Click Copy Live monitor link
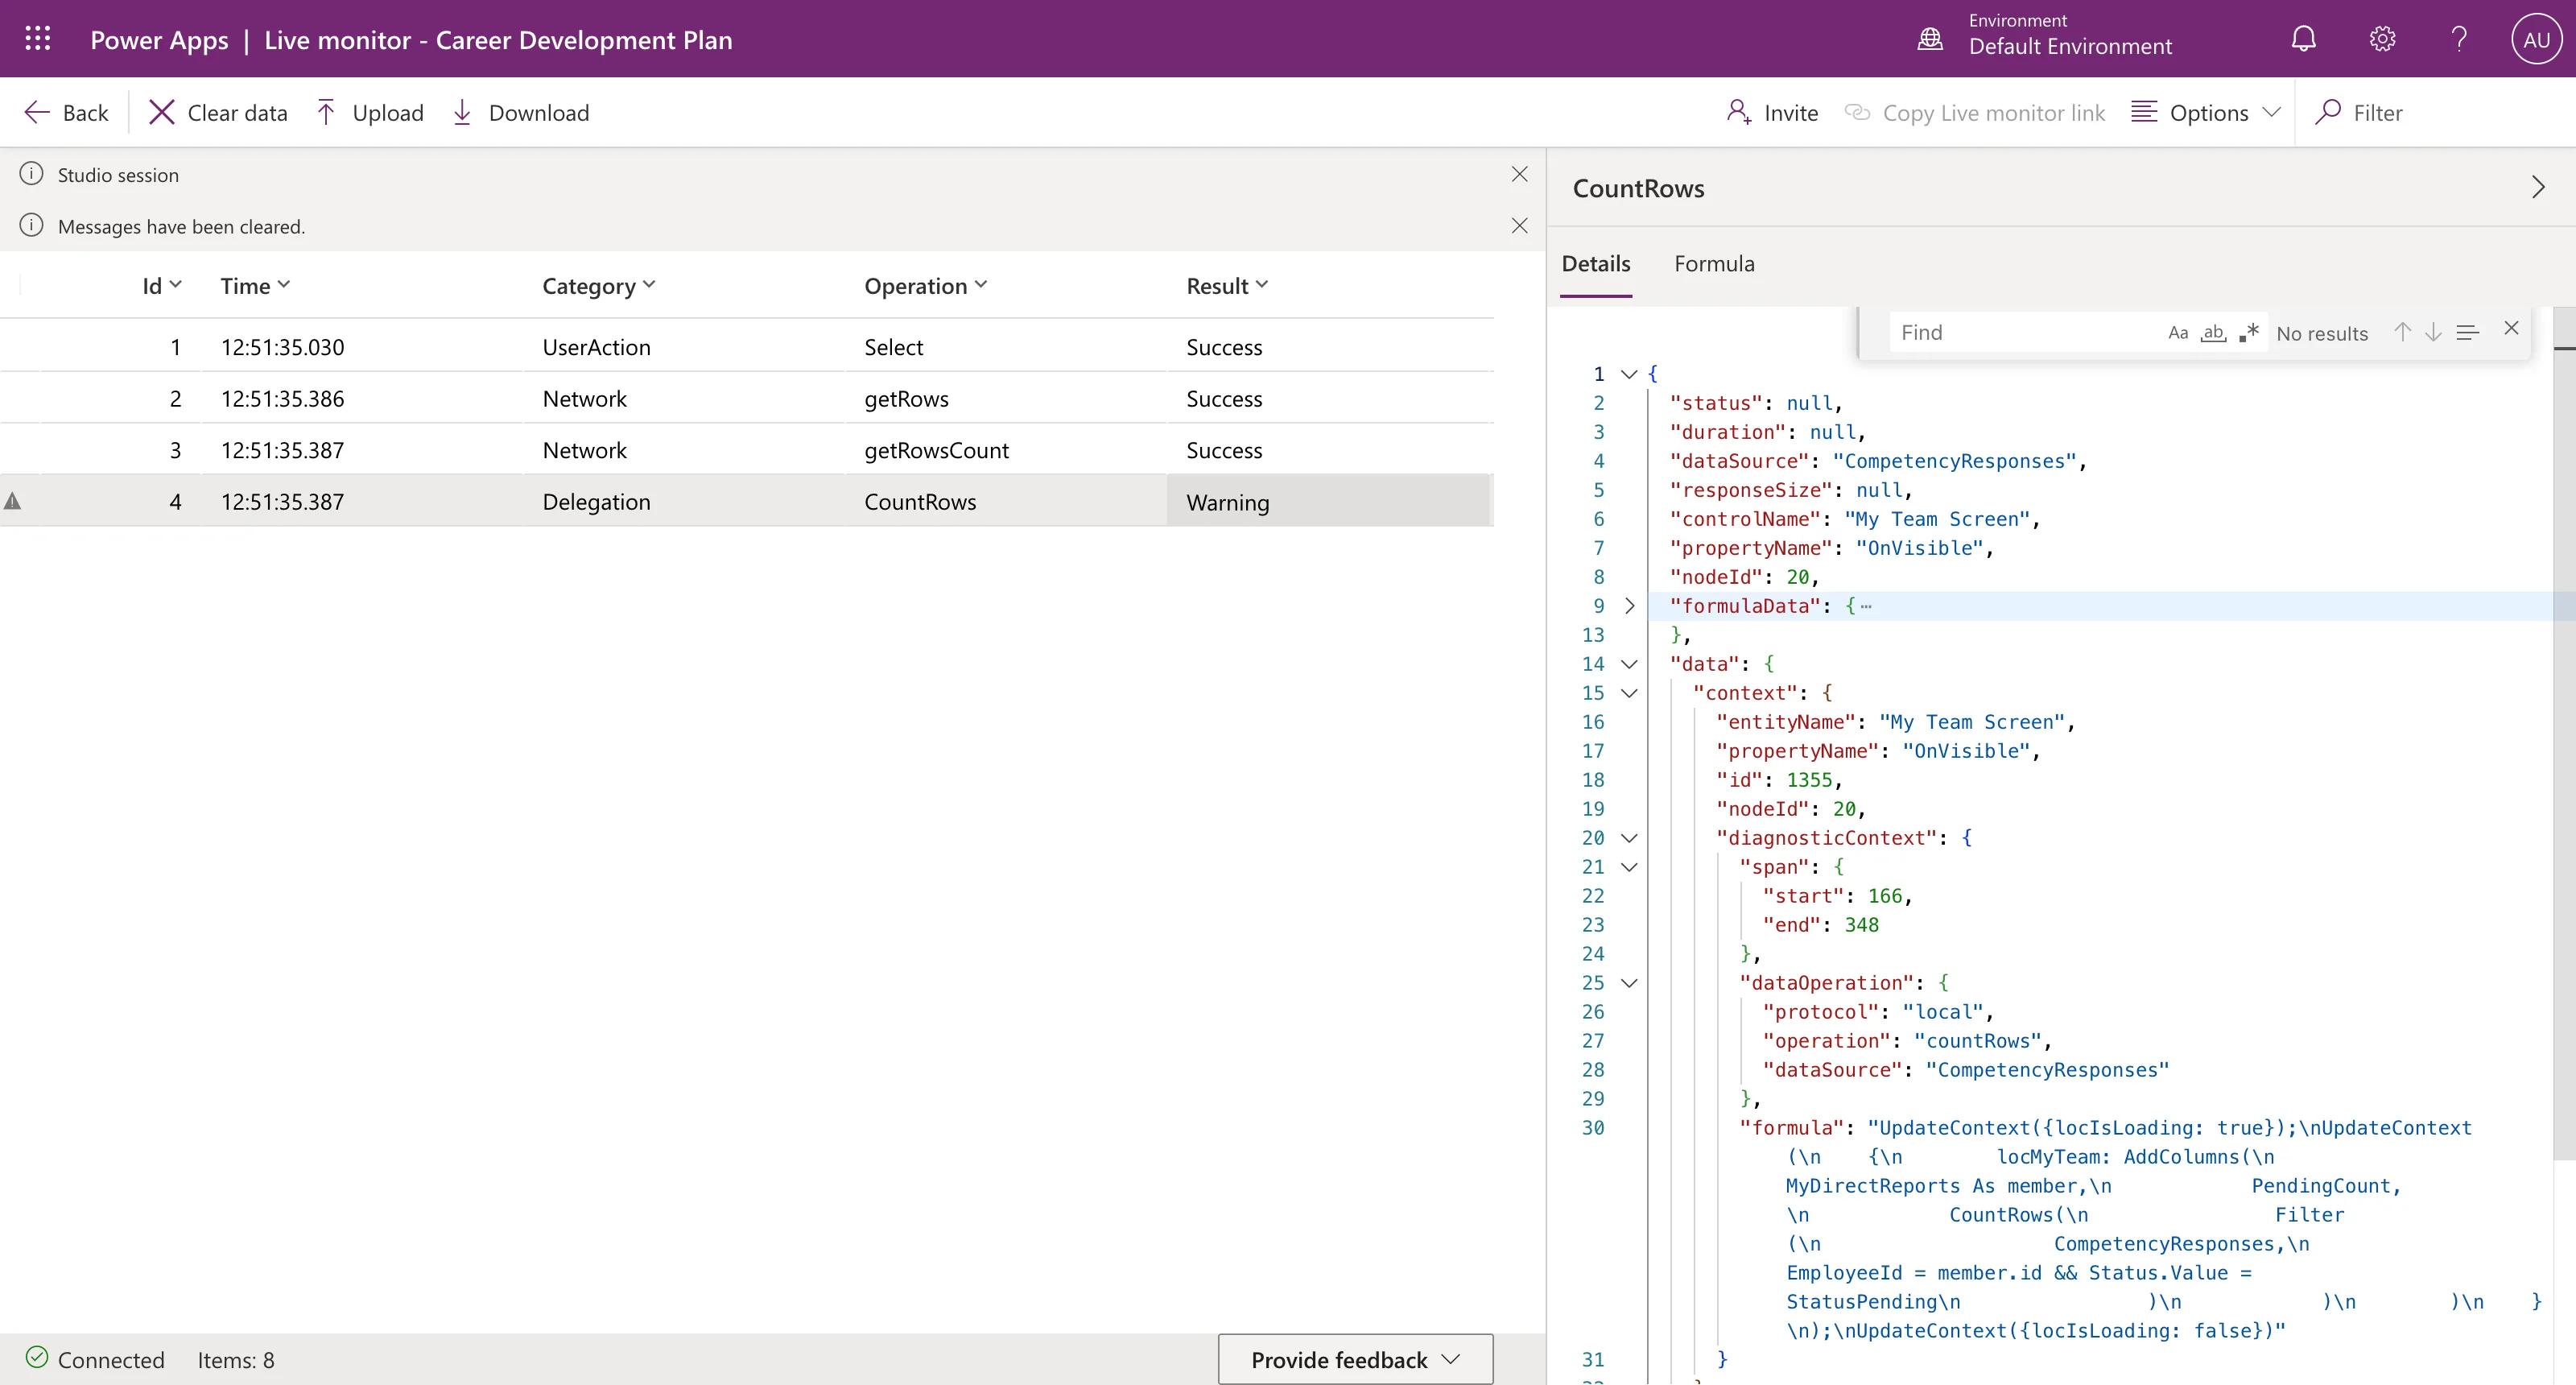Image resolution: width=2576 pixels, height=1385 pixels. (x=1975, y=112)
